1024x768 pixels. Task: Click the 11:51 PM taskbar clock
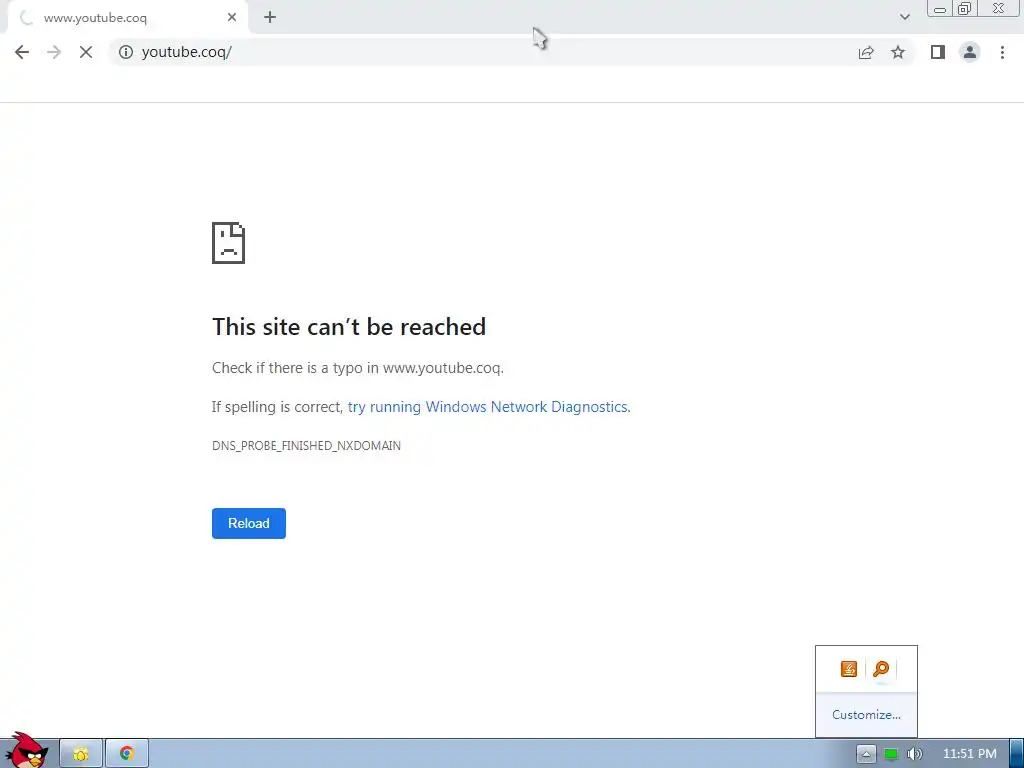970,754
